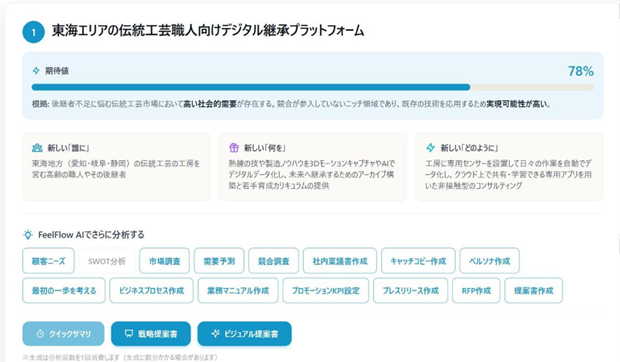
Task: Click the lightning icon next to 新しい「どのように」
Action: tap(430, 148)
